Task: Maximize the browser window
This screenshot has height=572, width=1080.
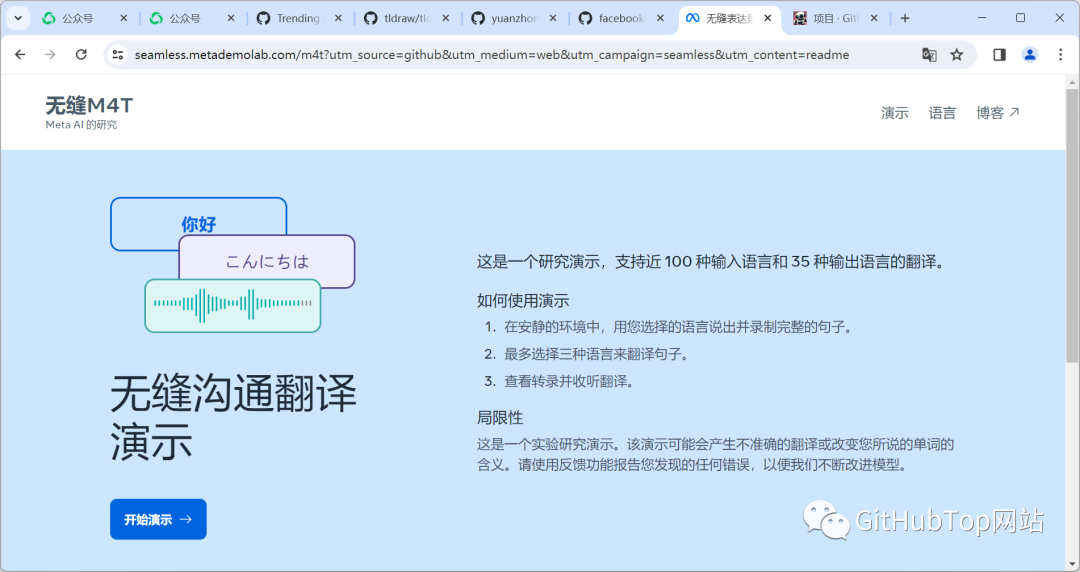Action: click(1021, 18)
